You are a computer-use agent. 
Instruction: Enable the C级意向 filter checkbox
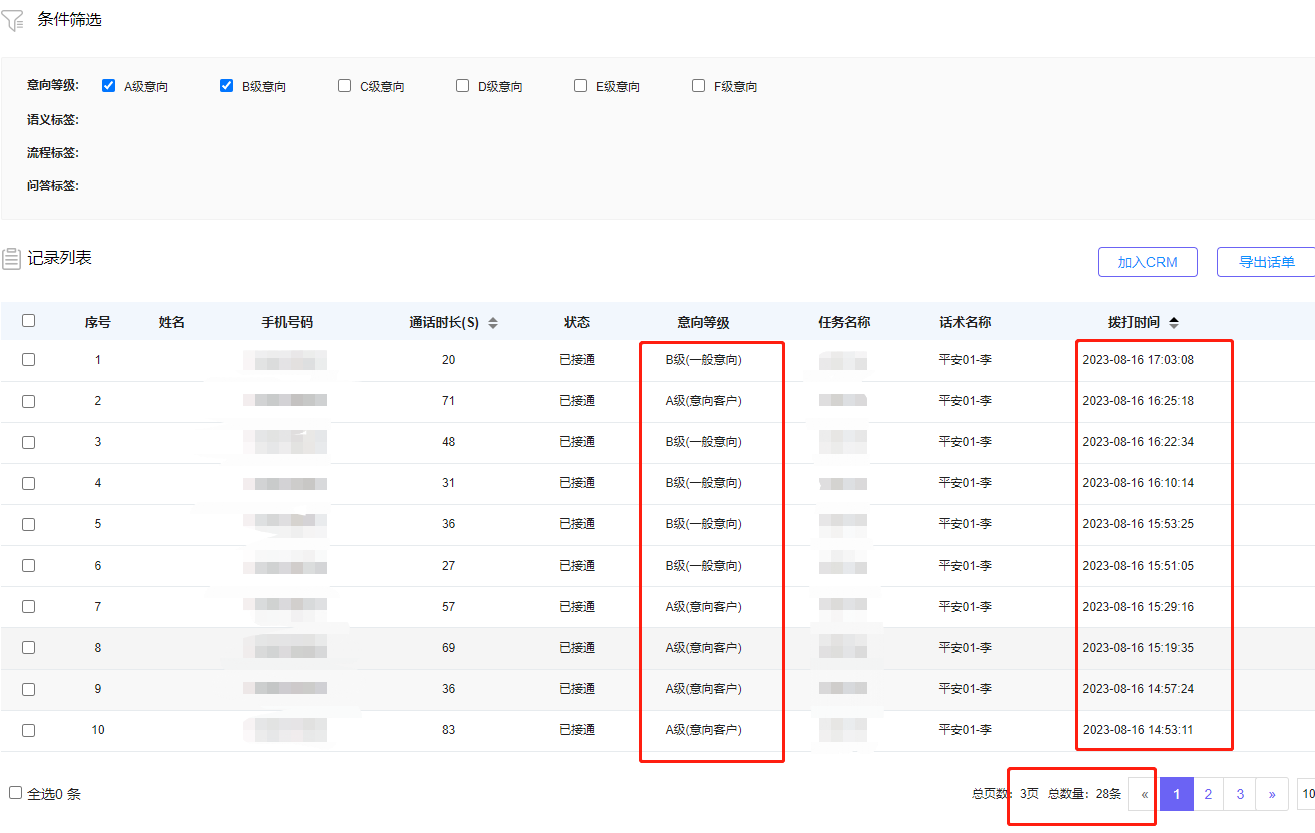click(345, 86)
